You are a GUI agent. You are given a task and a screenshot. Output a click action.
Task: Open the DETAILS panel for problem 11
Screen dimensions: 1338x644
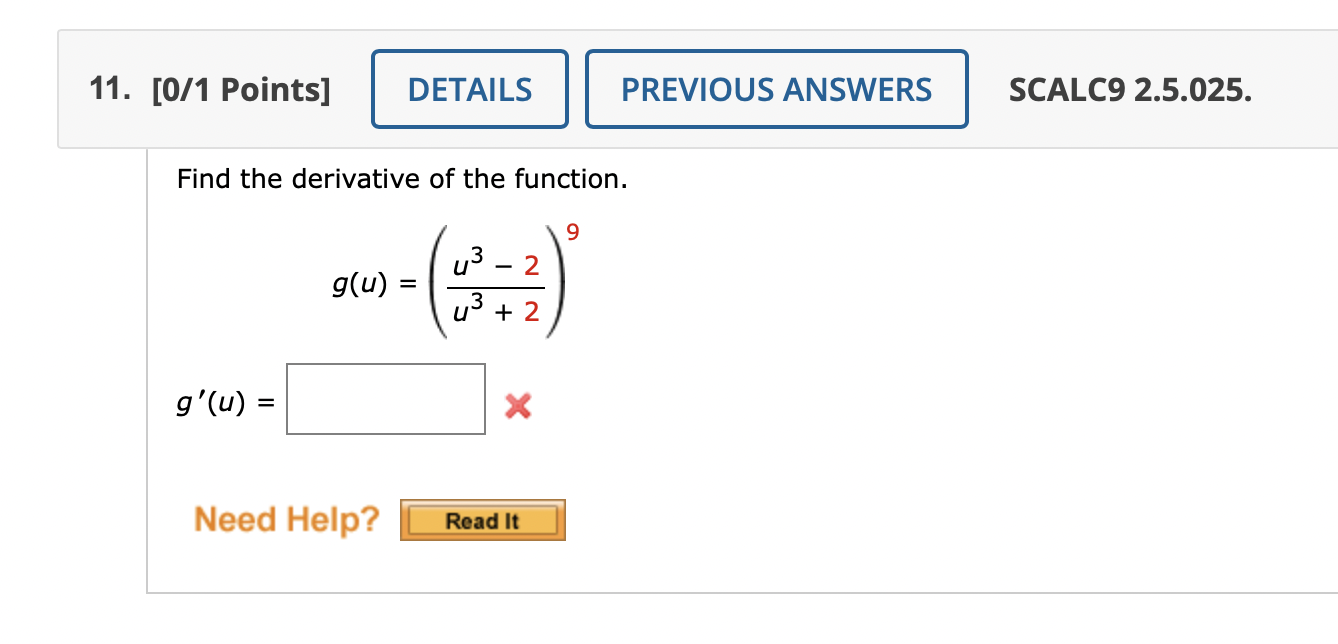tap(469, 89)
